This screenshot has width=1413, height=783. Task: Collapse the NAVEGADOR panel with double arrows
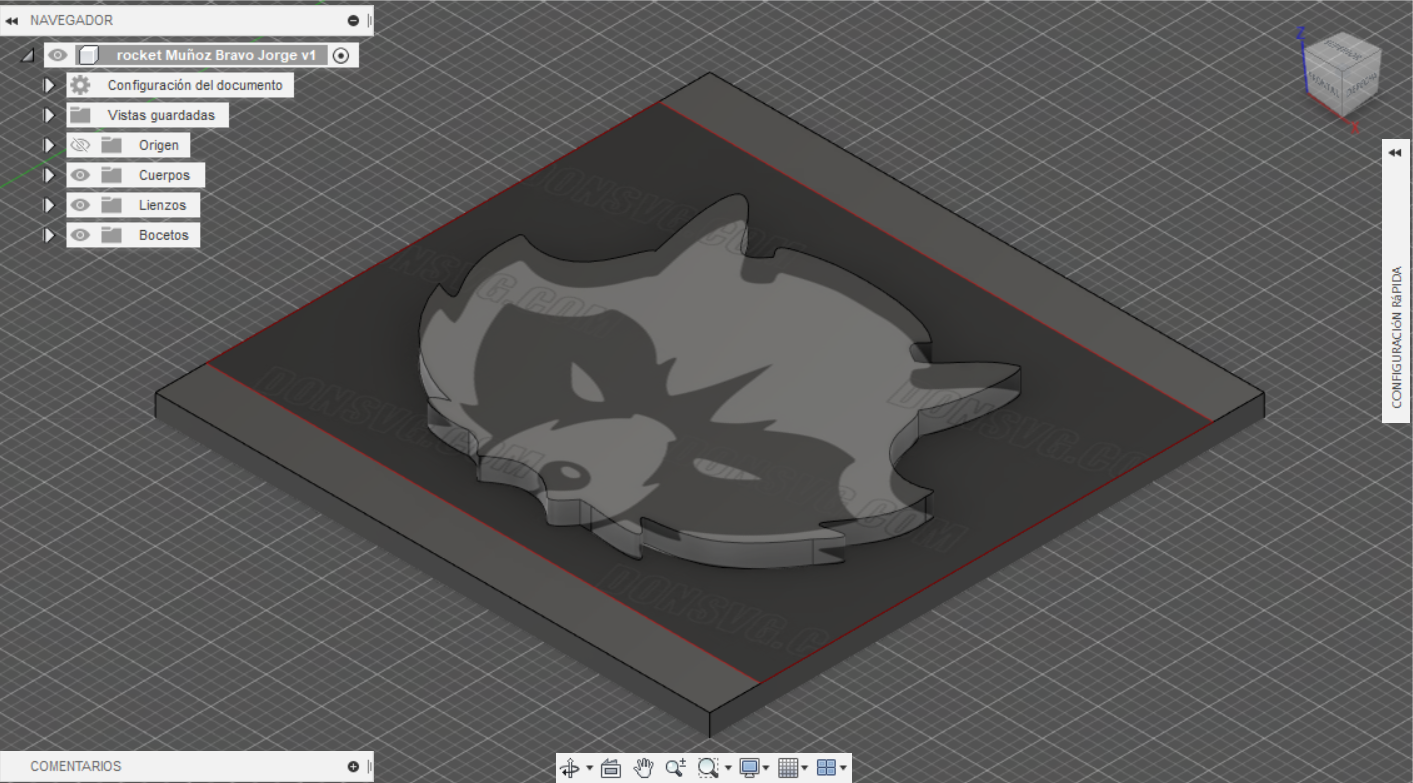point(11,20)
